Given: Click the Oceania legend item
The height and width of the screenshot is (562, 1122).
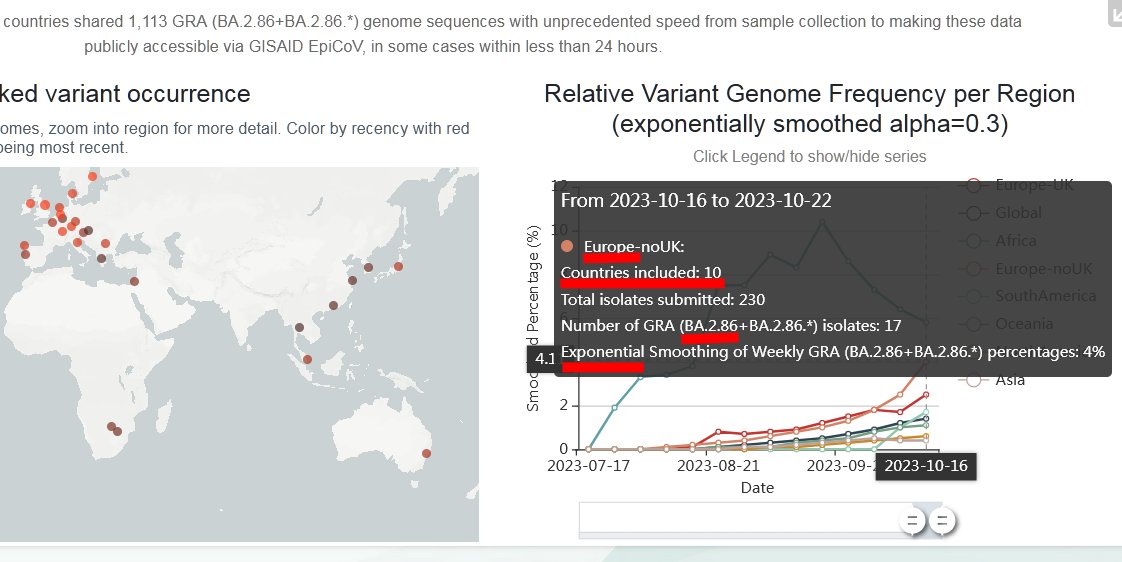Looking at the screenshot, I should pyautogui.click(x=1023, y=324).
